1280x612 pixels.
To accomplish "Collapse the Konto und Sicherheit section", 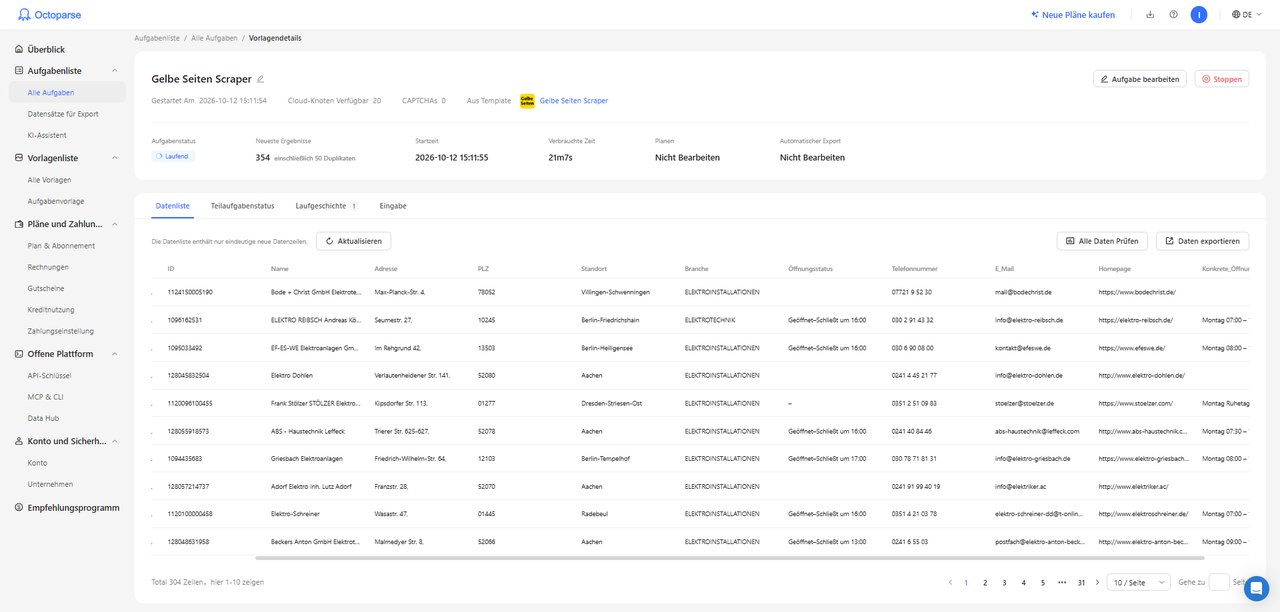I will (115, 441).
